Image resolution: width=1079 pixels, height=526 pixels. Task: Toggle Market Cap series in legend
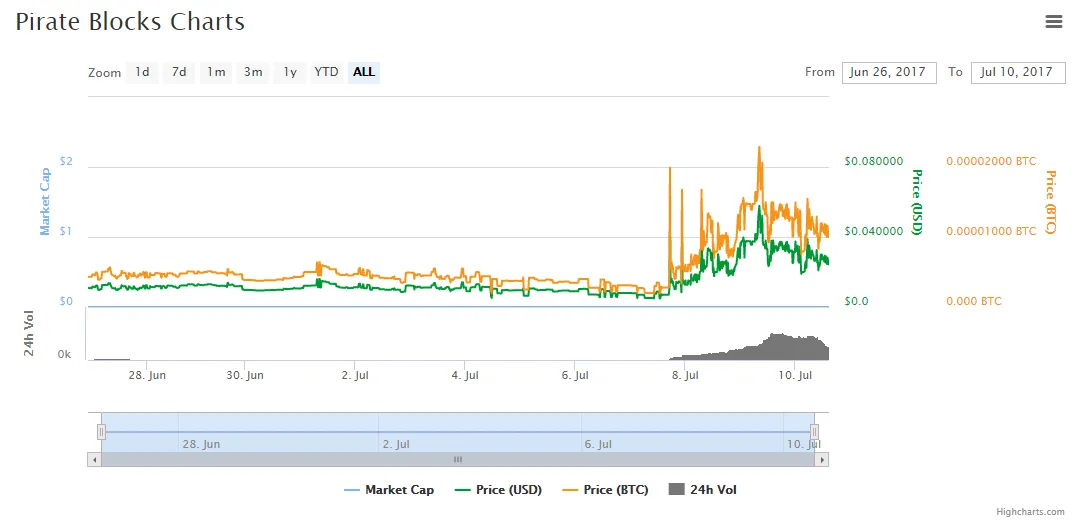click(389, 490)
